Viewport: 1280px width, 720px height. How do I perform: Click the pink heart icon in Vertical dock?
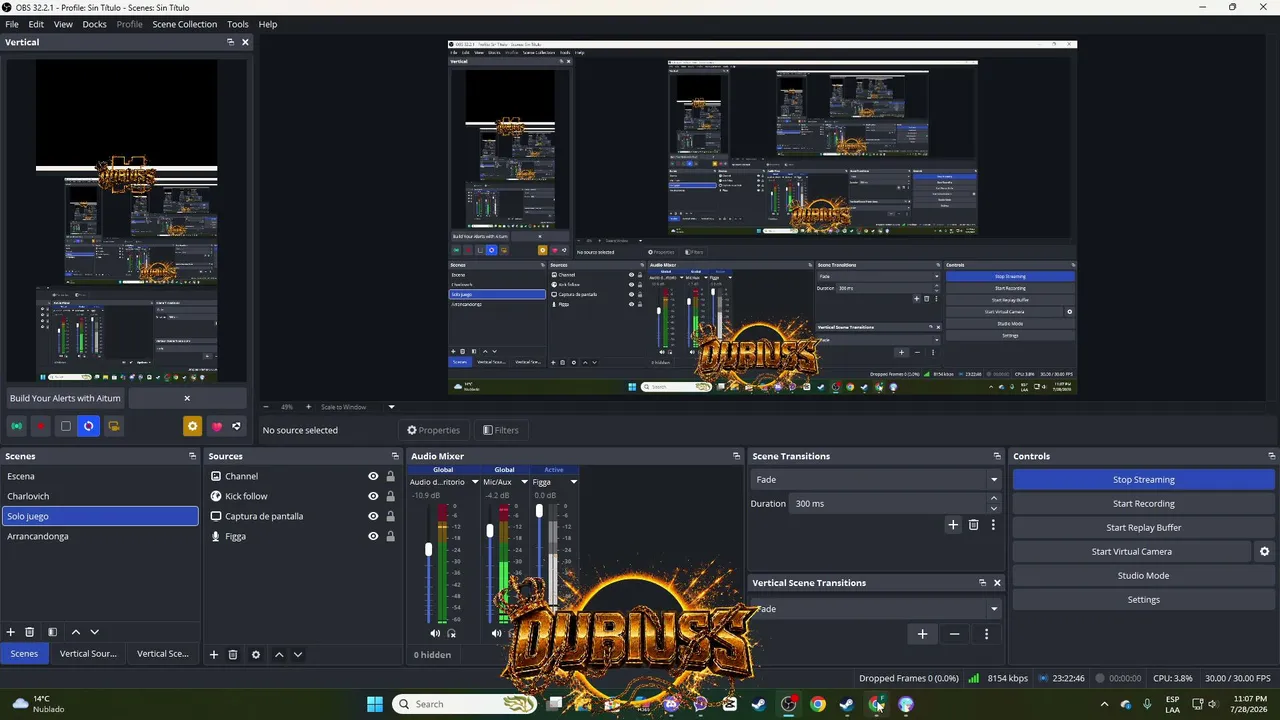tap(217, 426)
